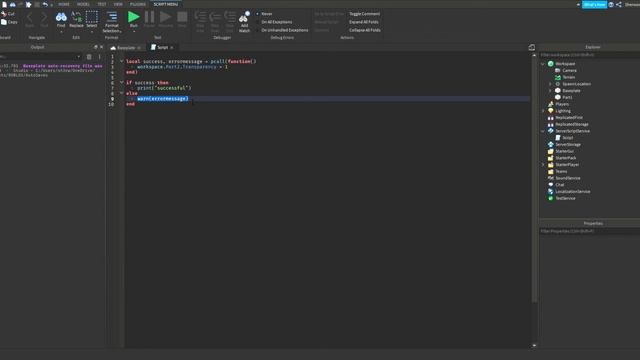Click Collapse All Folds action
Screen dimensions: 640x360
click(364, 30)
